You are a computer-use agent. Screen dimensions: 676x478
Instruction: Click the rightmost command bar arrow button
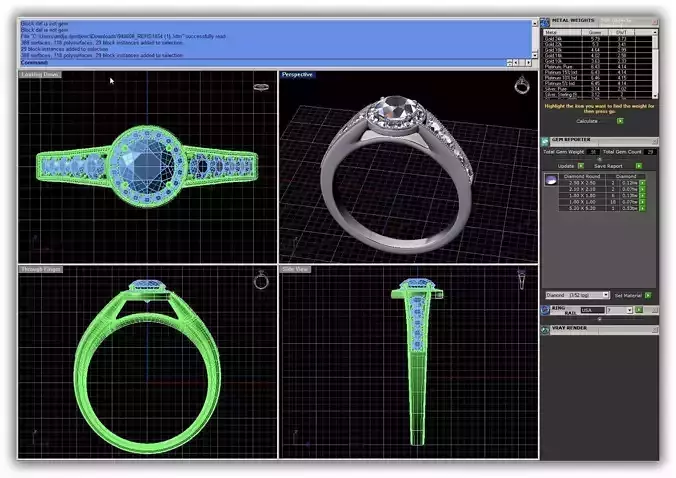click(x=529, y=63)
